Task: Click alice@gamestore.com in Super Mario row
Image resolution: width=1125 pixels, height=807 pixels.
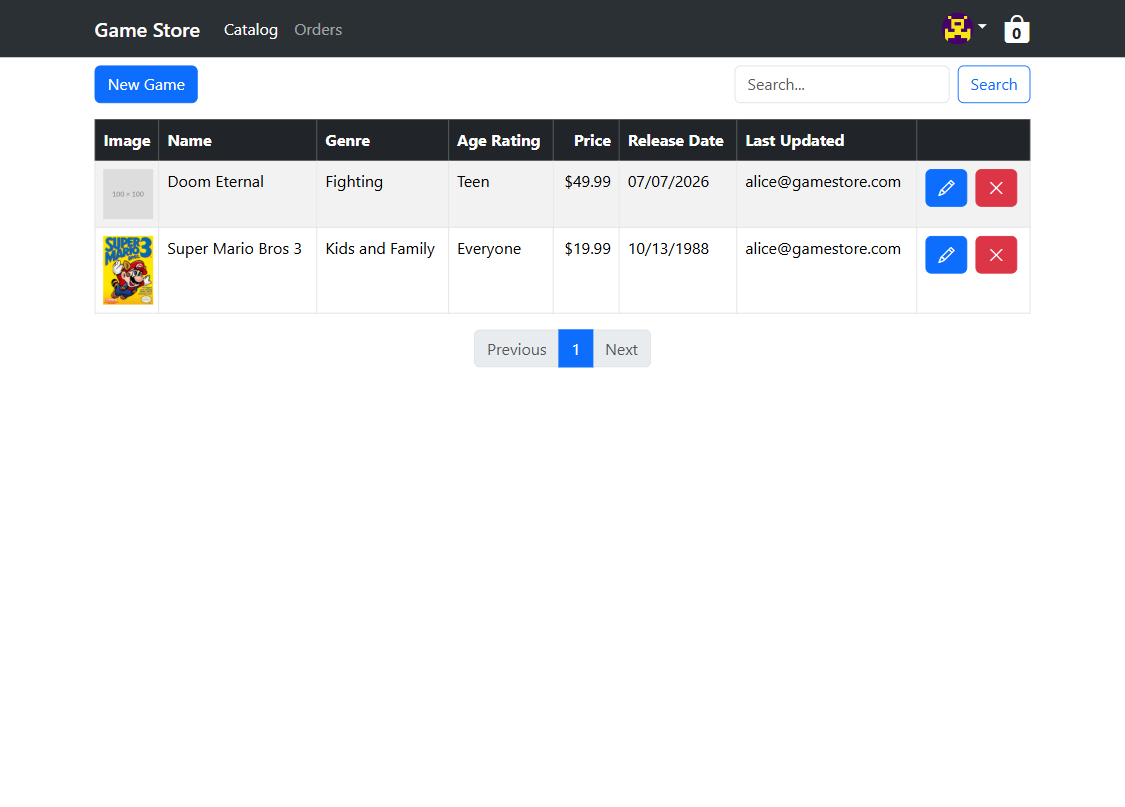Action: point(822,249)
